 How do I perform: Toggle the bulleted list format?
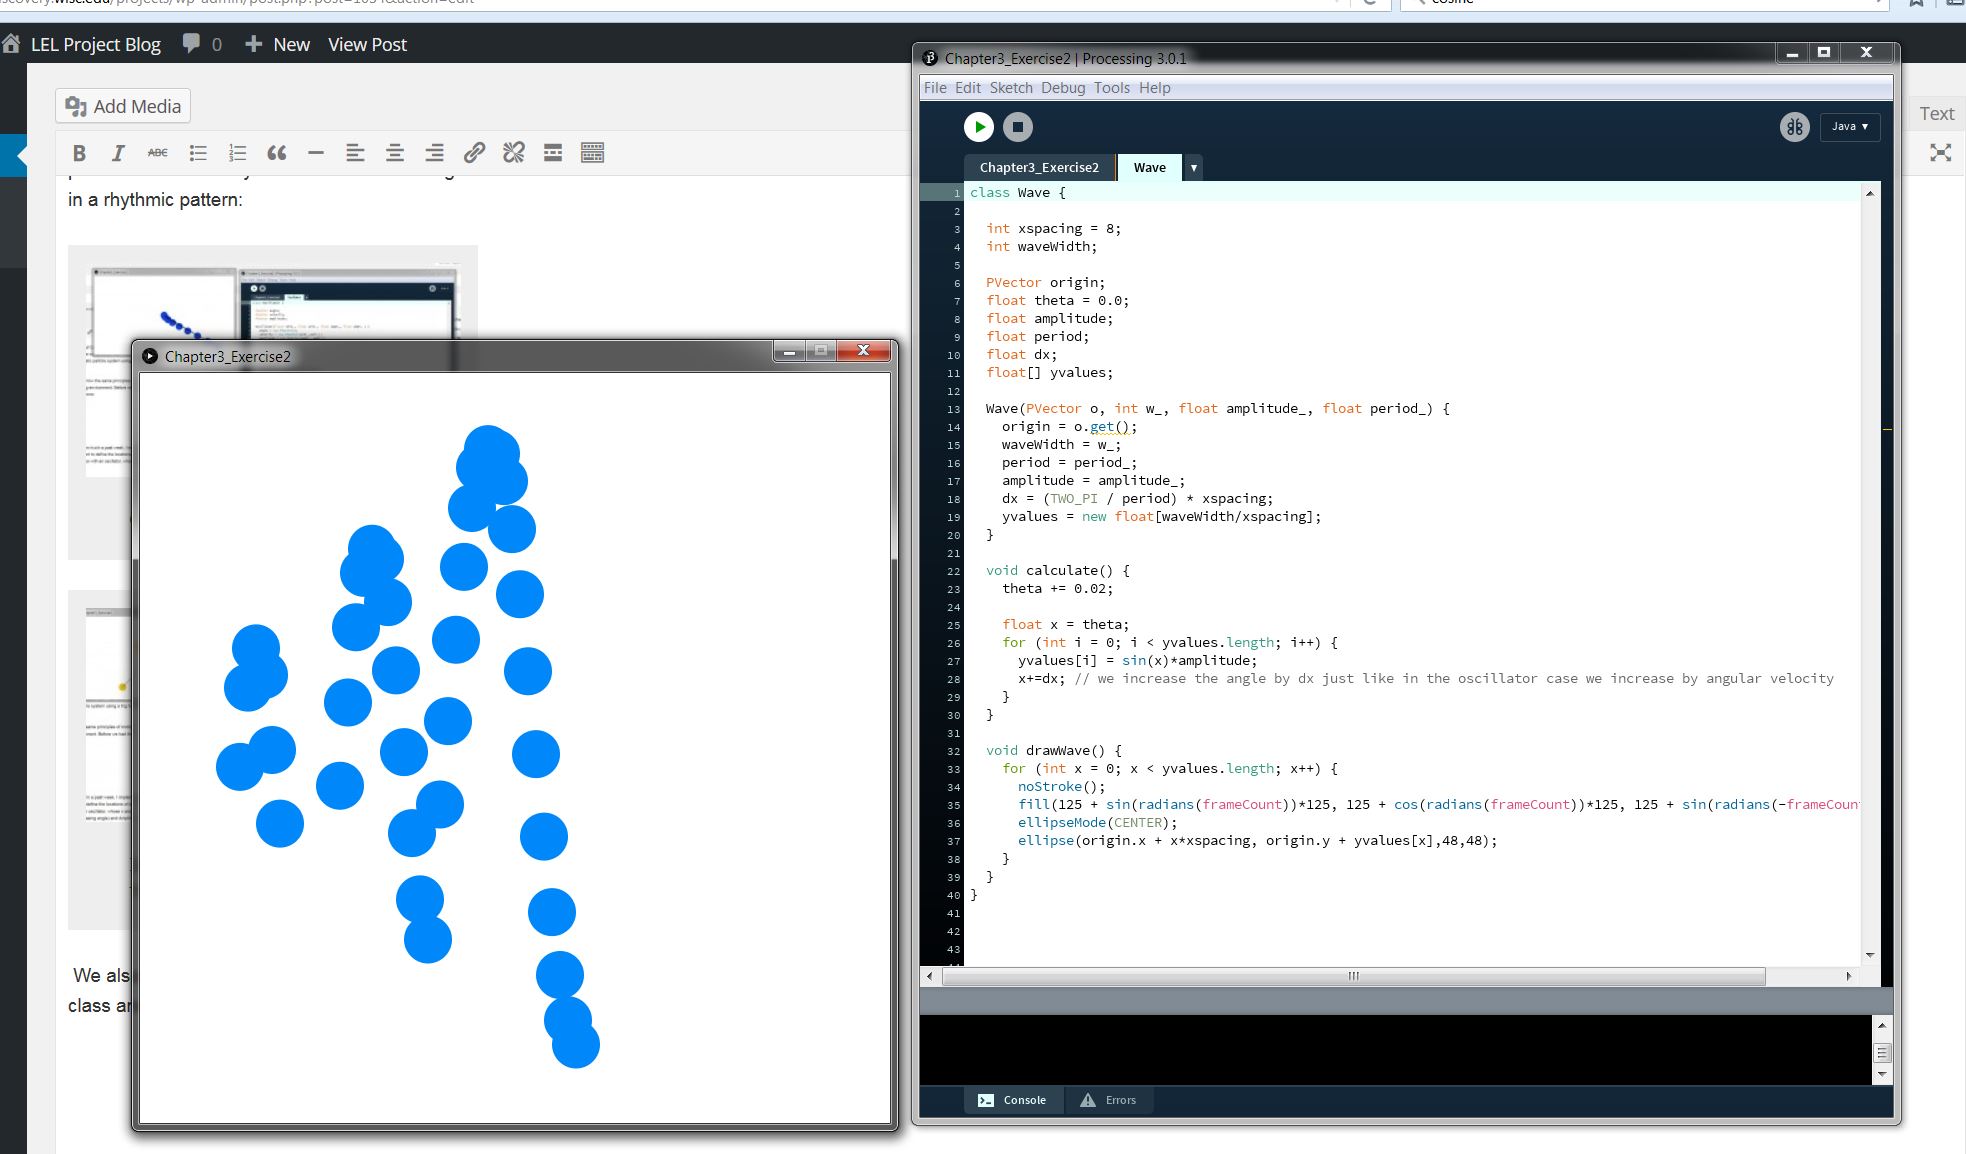(x=198, y=153)
